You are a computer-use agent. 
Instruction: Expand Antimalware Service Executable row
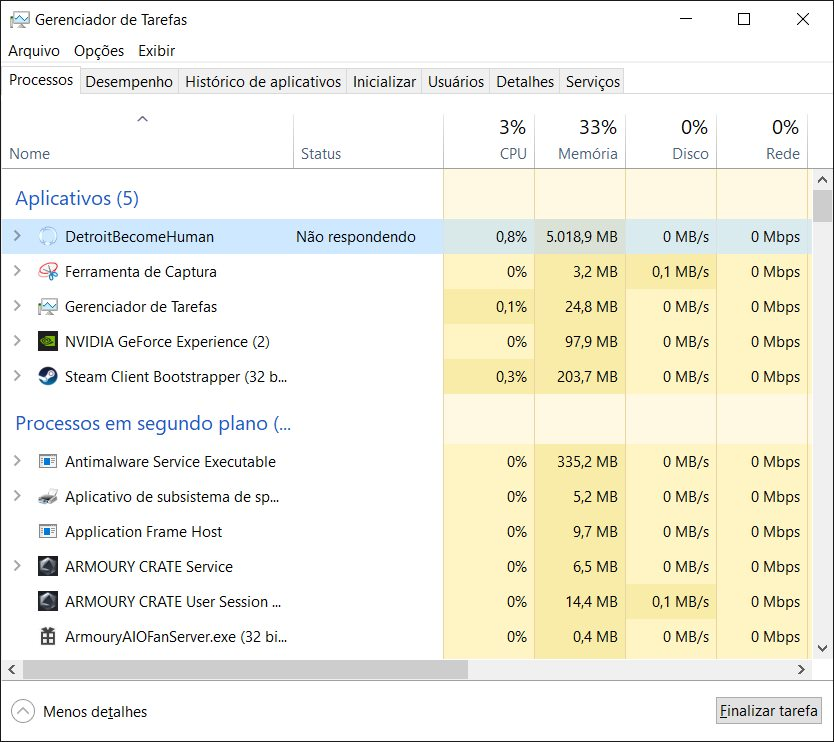click(17, 461)
